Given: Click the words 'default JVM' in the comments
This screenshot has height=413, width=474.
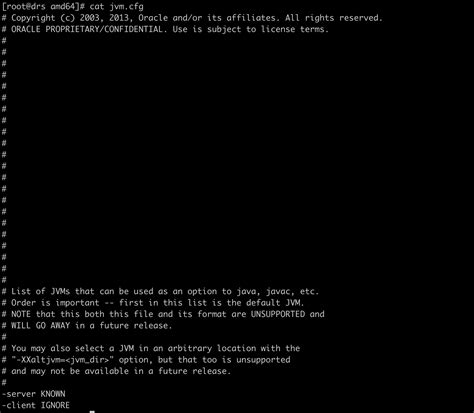Looking at the screenshot, I should (x=275, y=303).
